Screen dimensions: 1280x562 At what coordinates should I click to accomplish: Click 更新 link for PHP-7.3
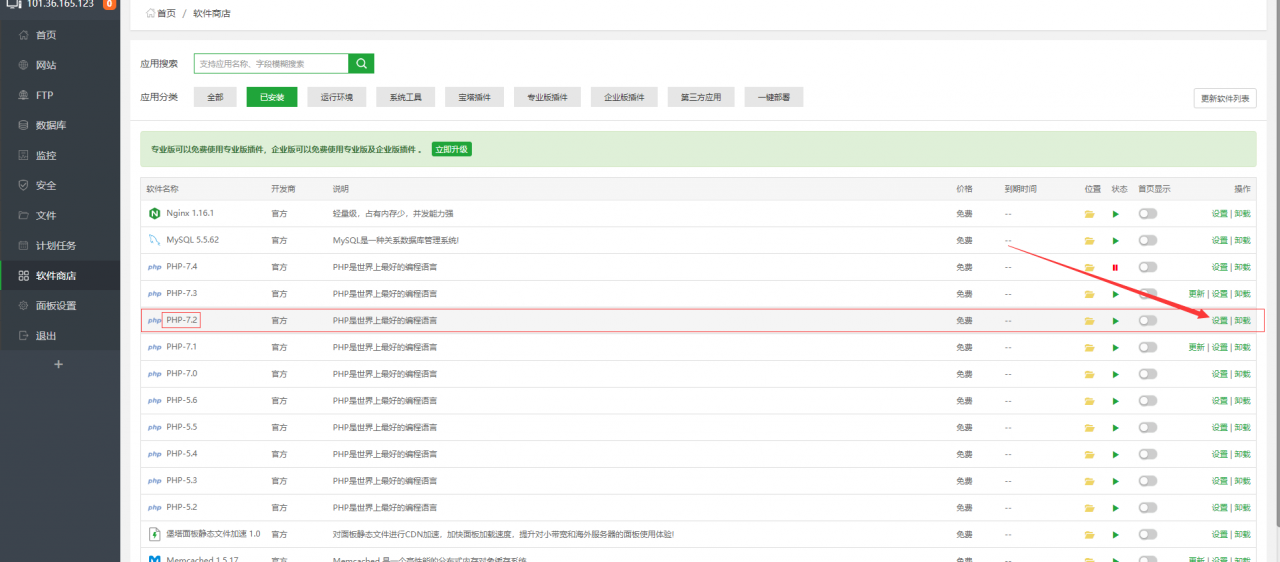point(1196,294)
